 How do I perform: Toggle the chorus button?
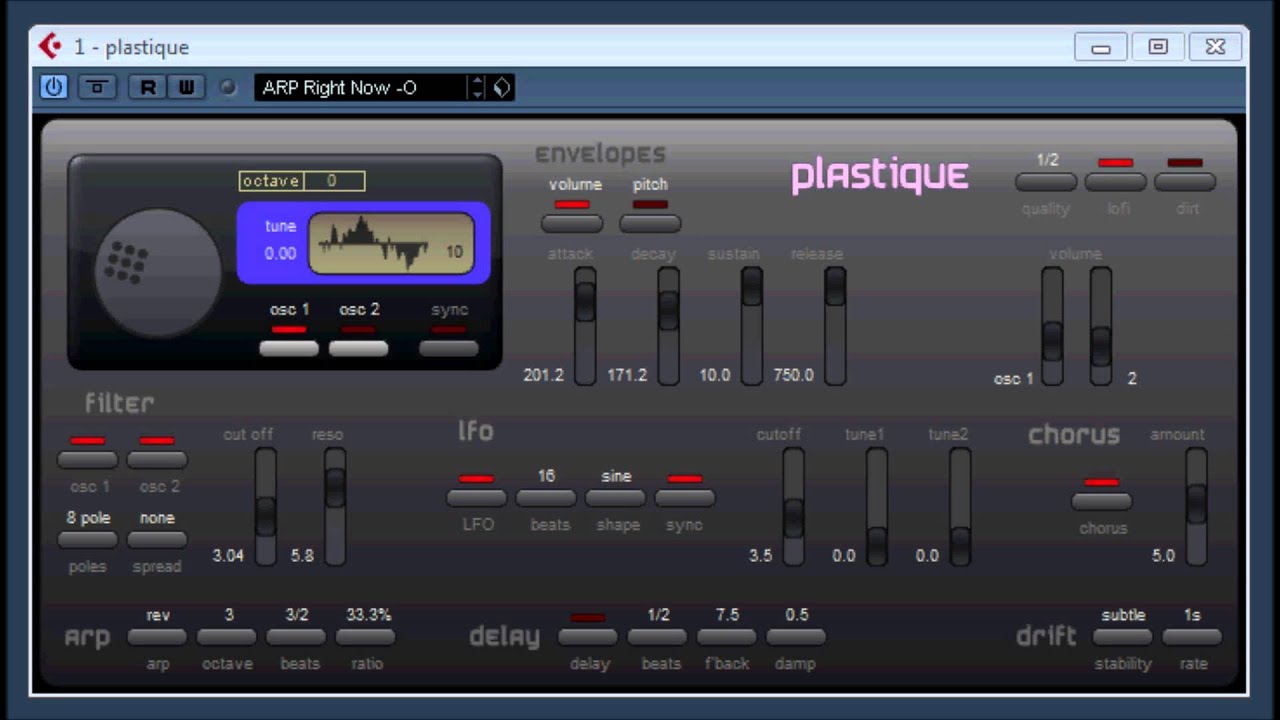[x=1102, y=501]
